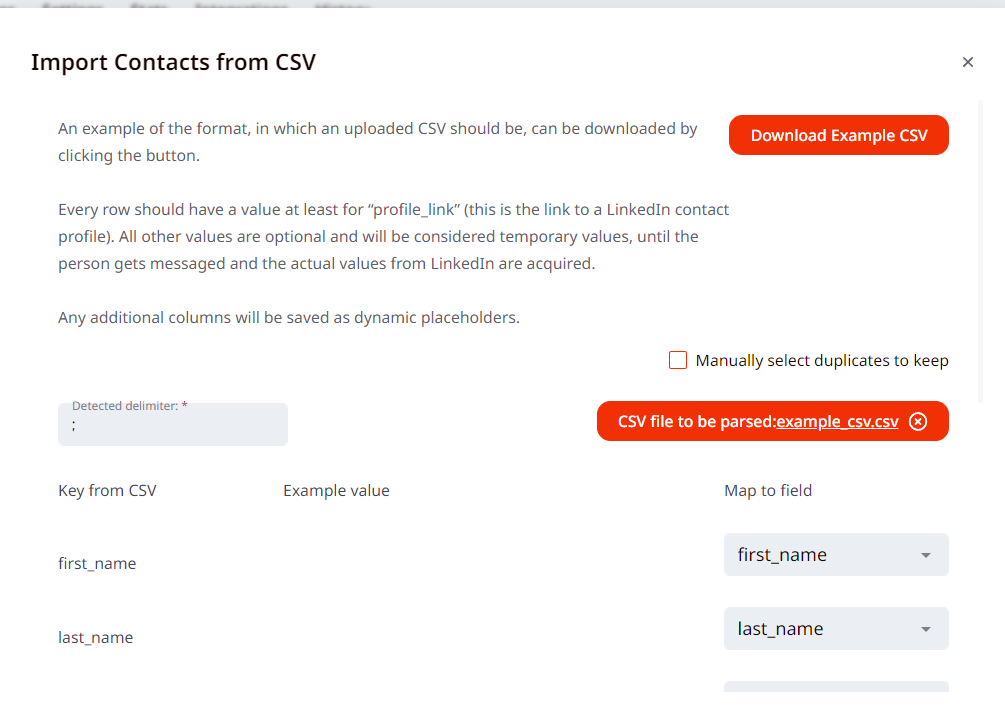Click the Import Contacts from CSV title
Screen dimensions: 1005x726
click(173, 62)
